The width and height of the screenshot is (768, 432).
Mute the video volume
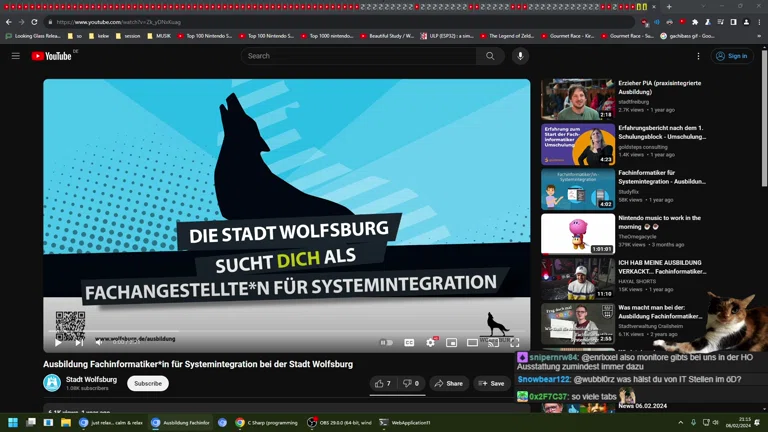click(x=99, y=342)
